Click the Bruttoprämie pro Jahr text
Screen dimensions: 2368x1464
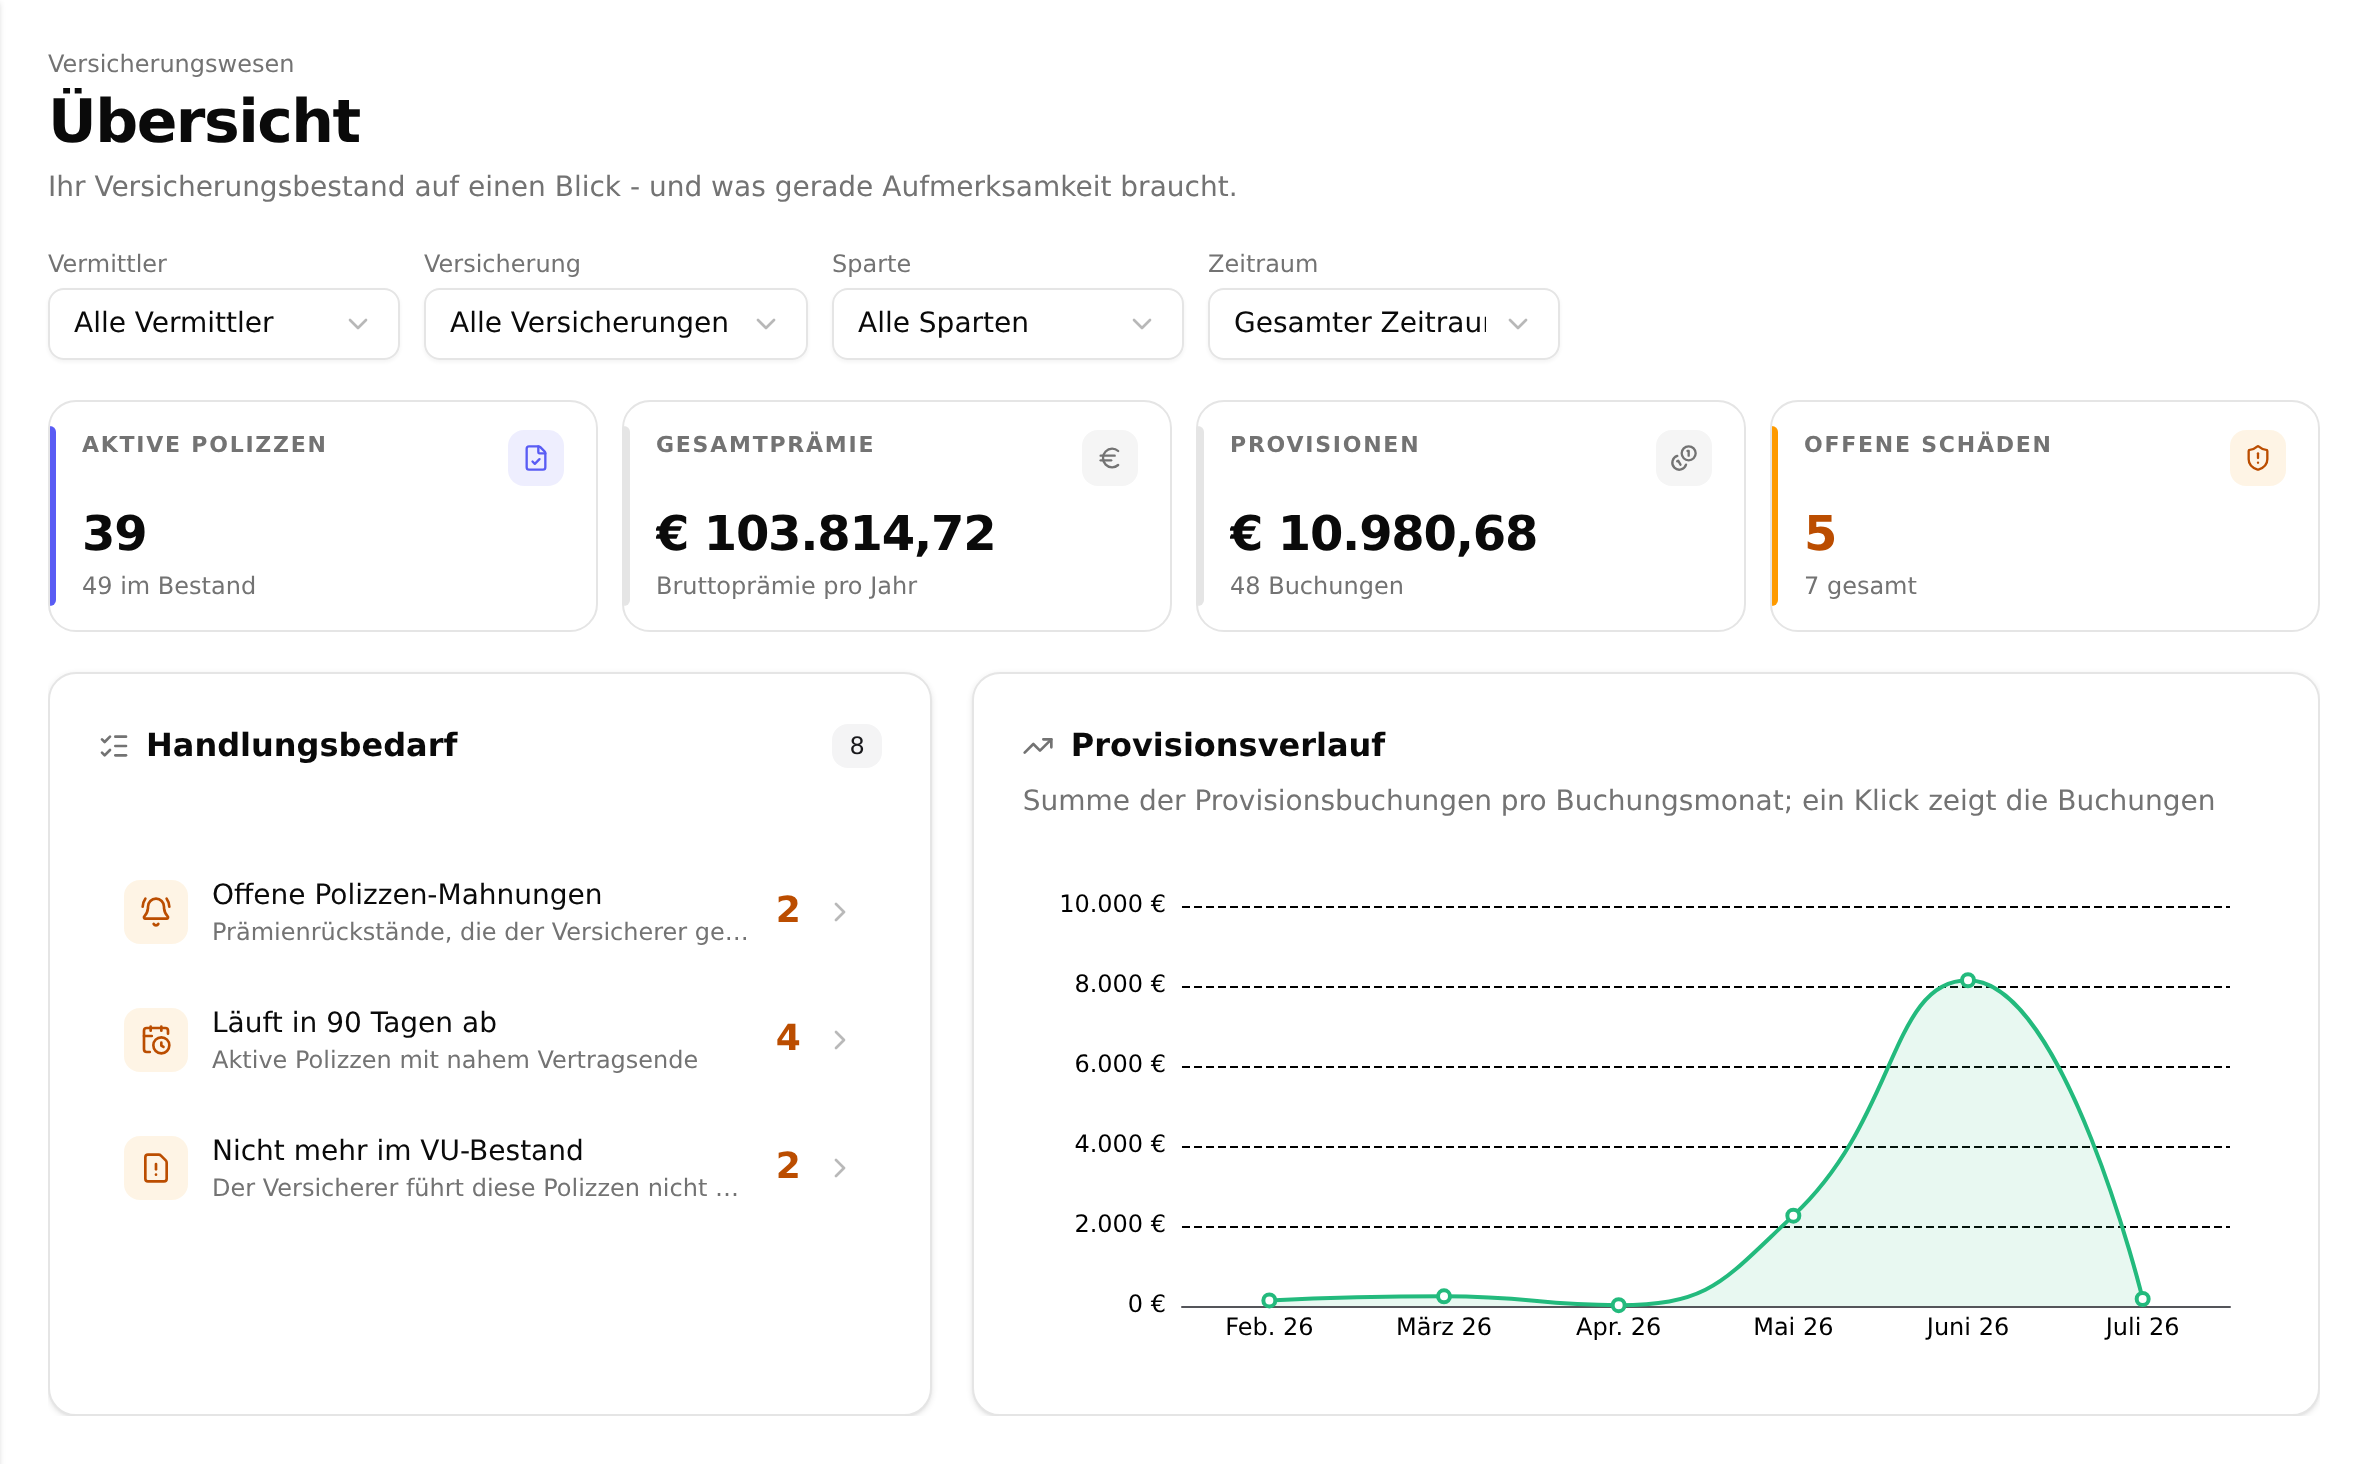786,586
